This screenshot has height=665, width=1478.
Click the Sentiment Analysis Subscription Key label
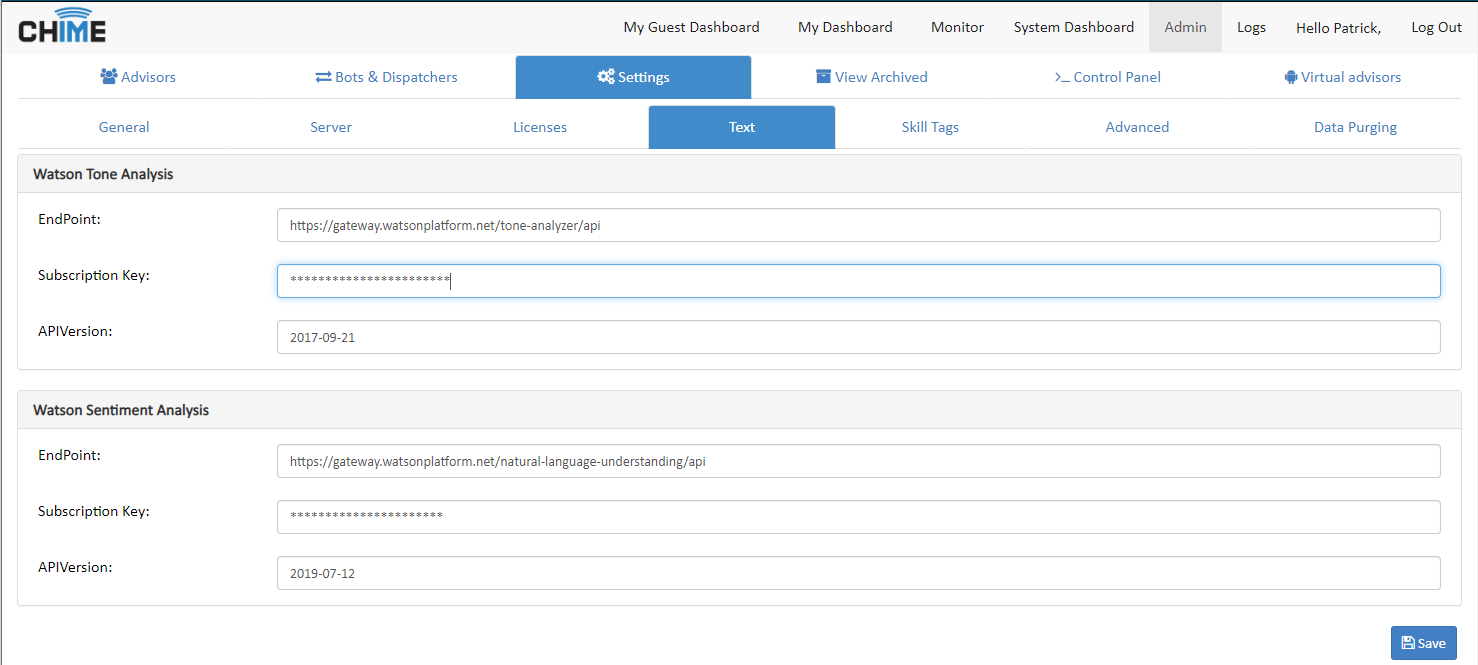(x=94, y=511)
